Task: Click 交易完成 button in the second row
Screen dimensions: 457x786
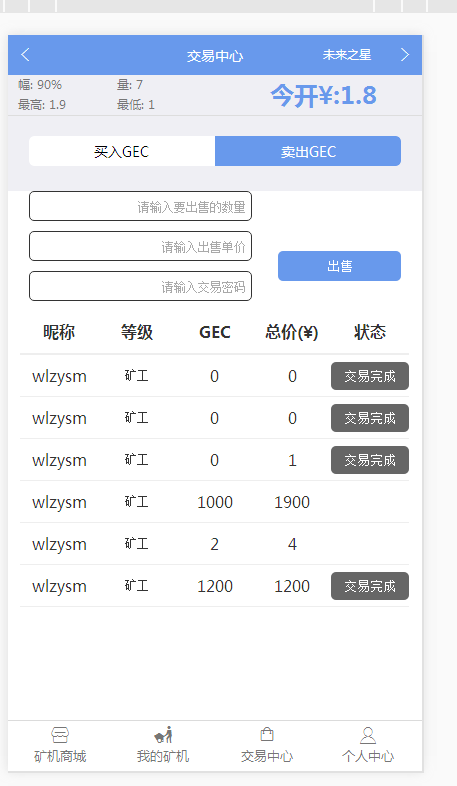Action: [x=370, y=418]
